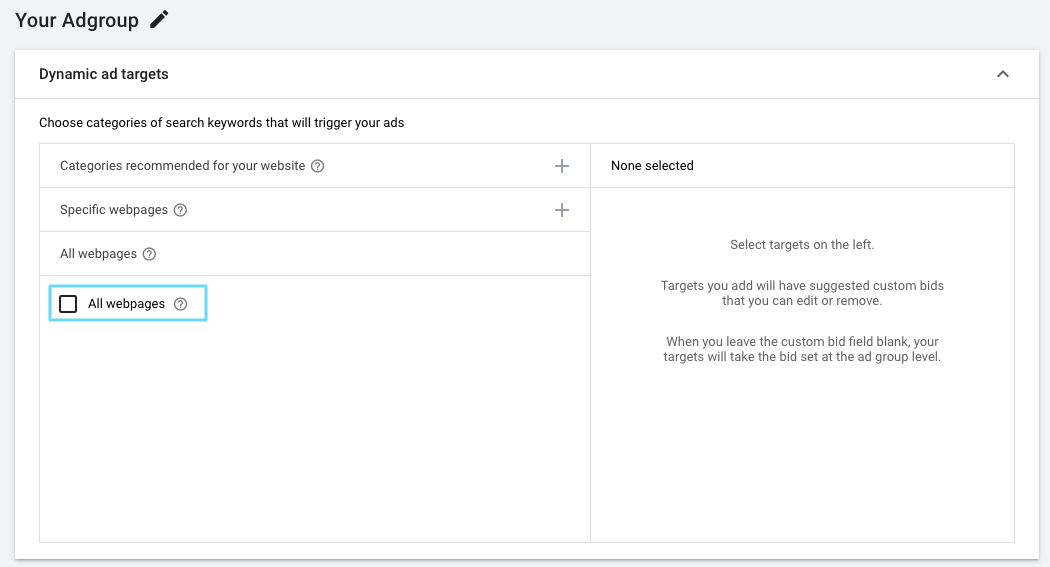Click the Your Adgroup title text
Image resolution: width=1050 pixels, height=567 pixels.
77,19
